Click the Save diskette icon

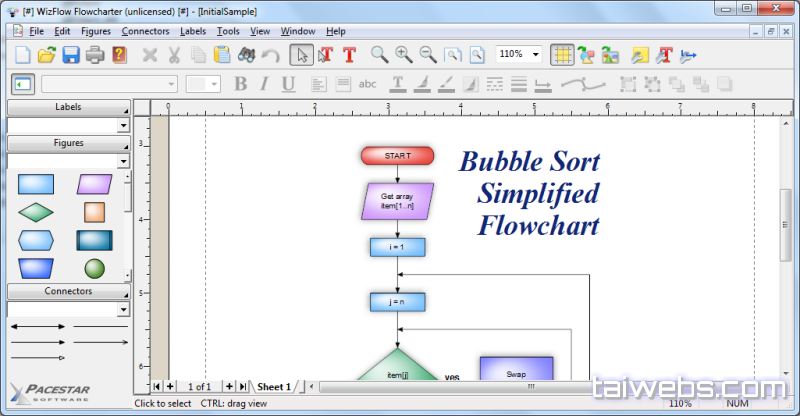[x=71, y=54]
